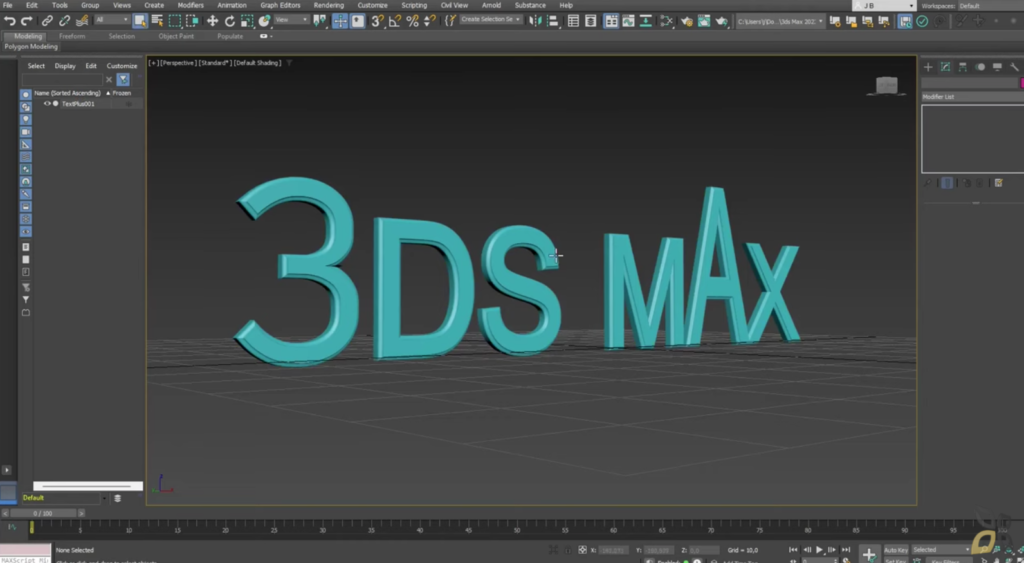This screenshot has width=1024, height=563.
Task: Open the Modifier List dropdown
Action: (x=972, y=97)
